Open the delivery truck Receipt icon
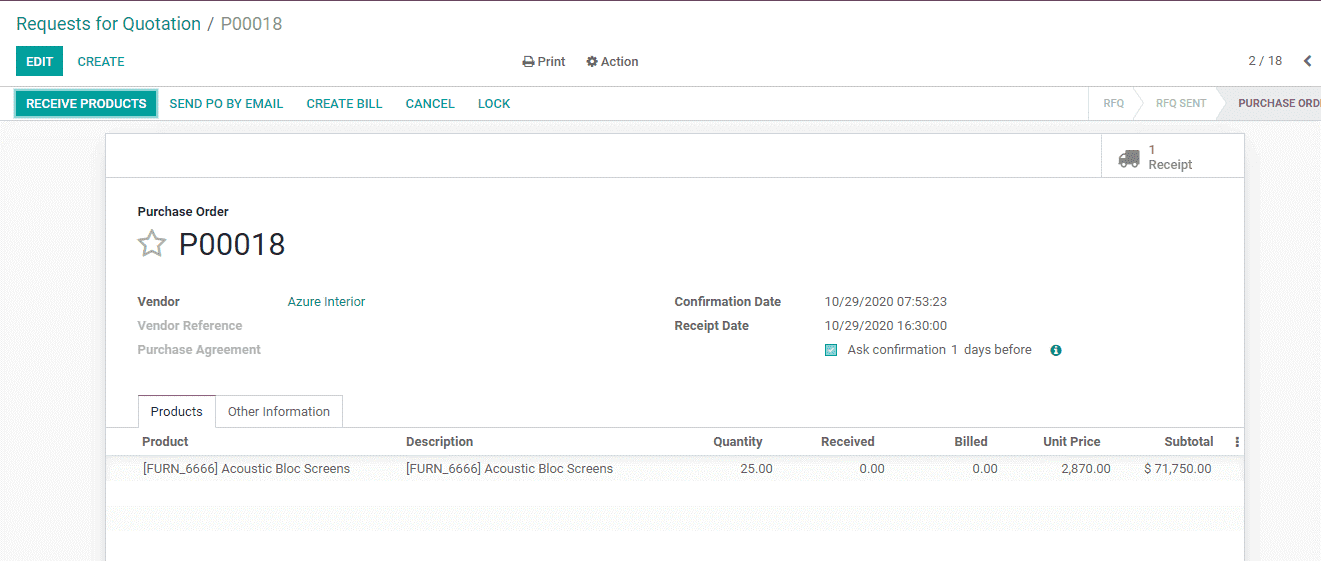This screenshot has height=561, width=1321. pyautogui.click(x=1129, y=158)
